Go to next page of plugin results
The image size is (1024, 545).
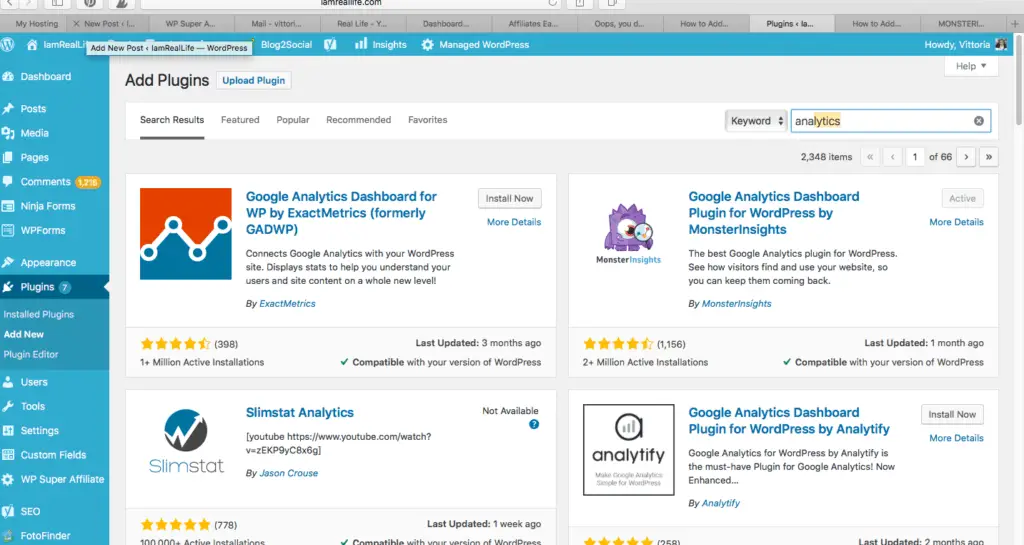pos(966,157)
